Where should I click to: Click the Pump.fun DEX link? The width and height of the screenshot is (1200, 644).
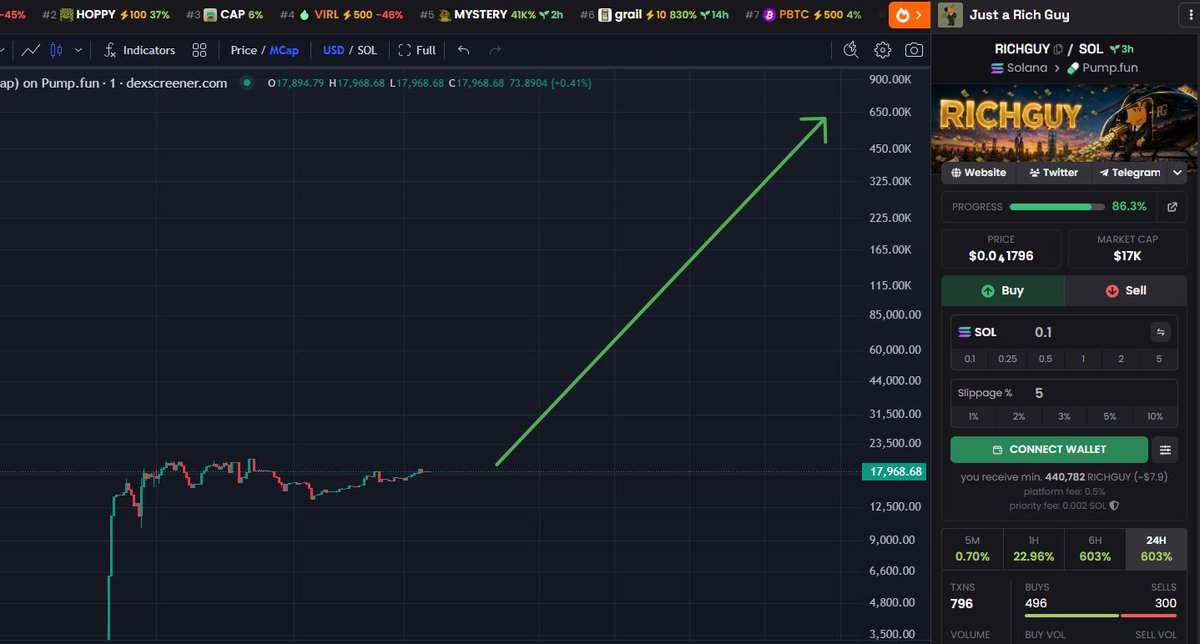[1102, 68]
